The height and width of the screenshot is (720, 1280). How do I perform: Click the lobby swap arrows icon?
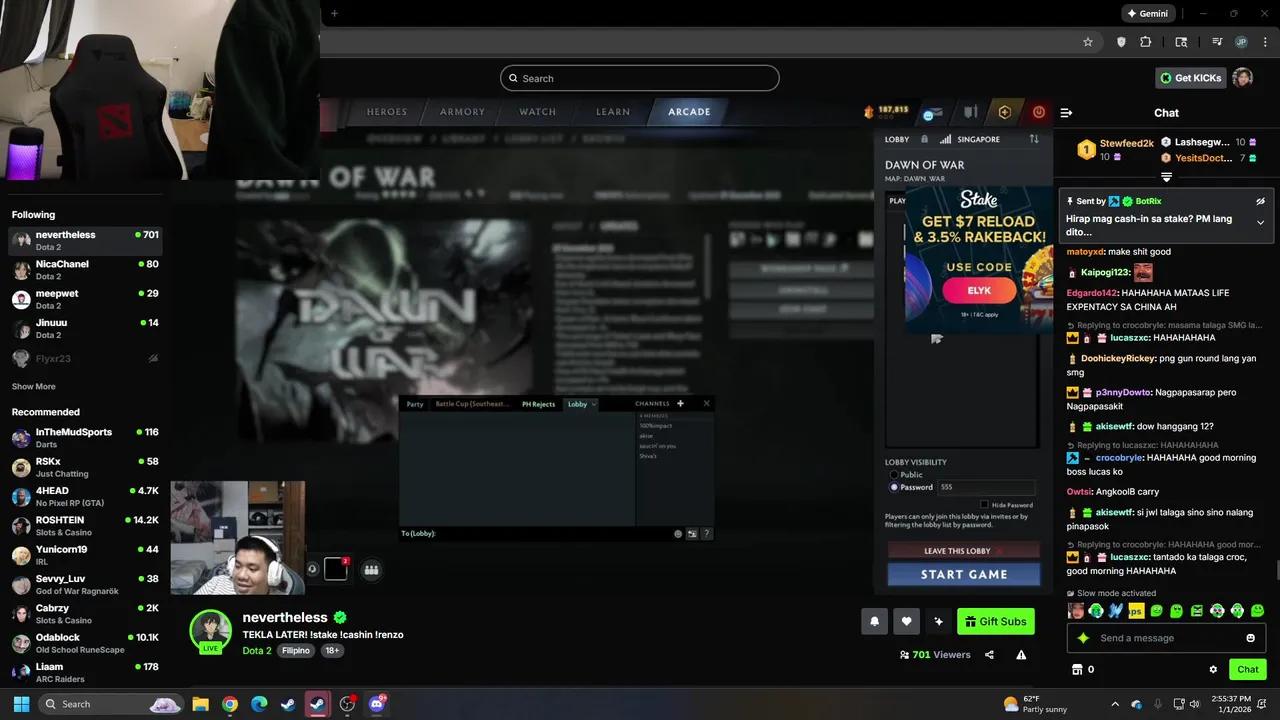click(1034, 139)
